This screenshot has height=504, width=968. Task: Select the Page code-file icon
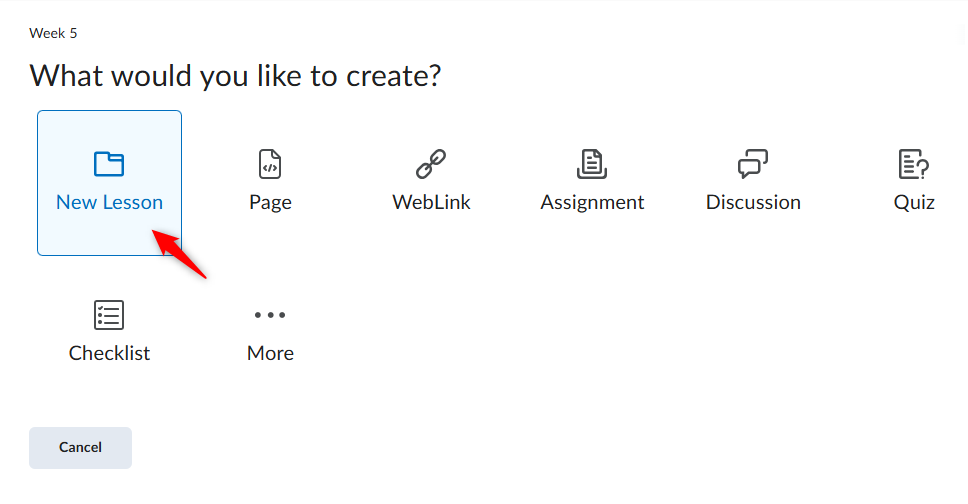(270, 164)
